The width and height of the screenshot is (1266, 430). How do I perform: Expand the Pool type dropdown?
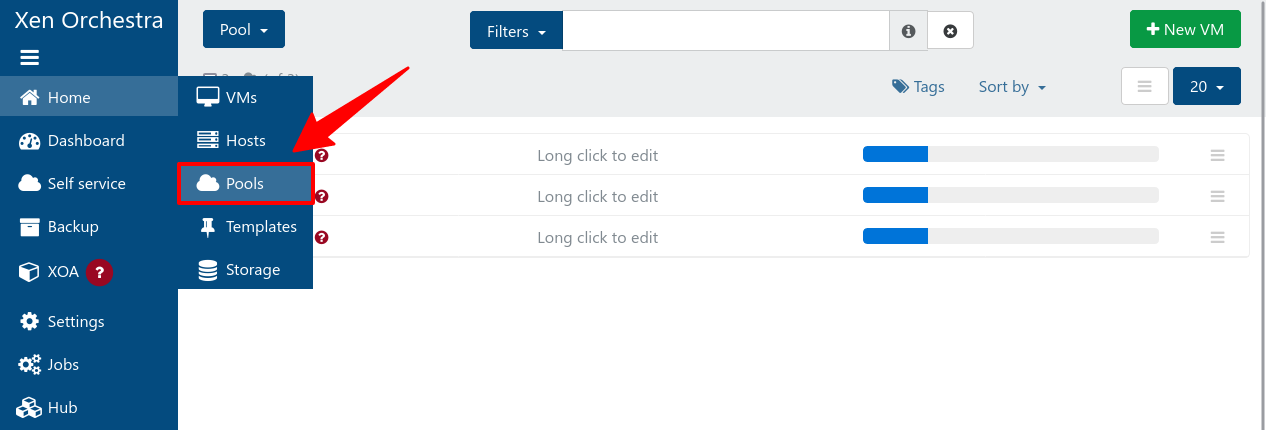pos(244,30)
